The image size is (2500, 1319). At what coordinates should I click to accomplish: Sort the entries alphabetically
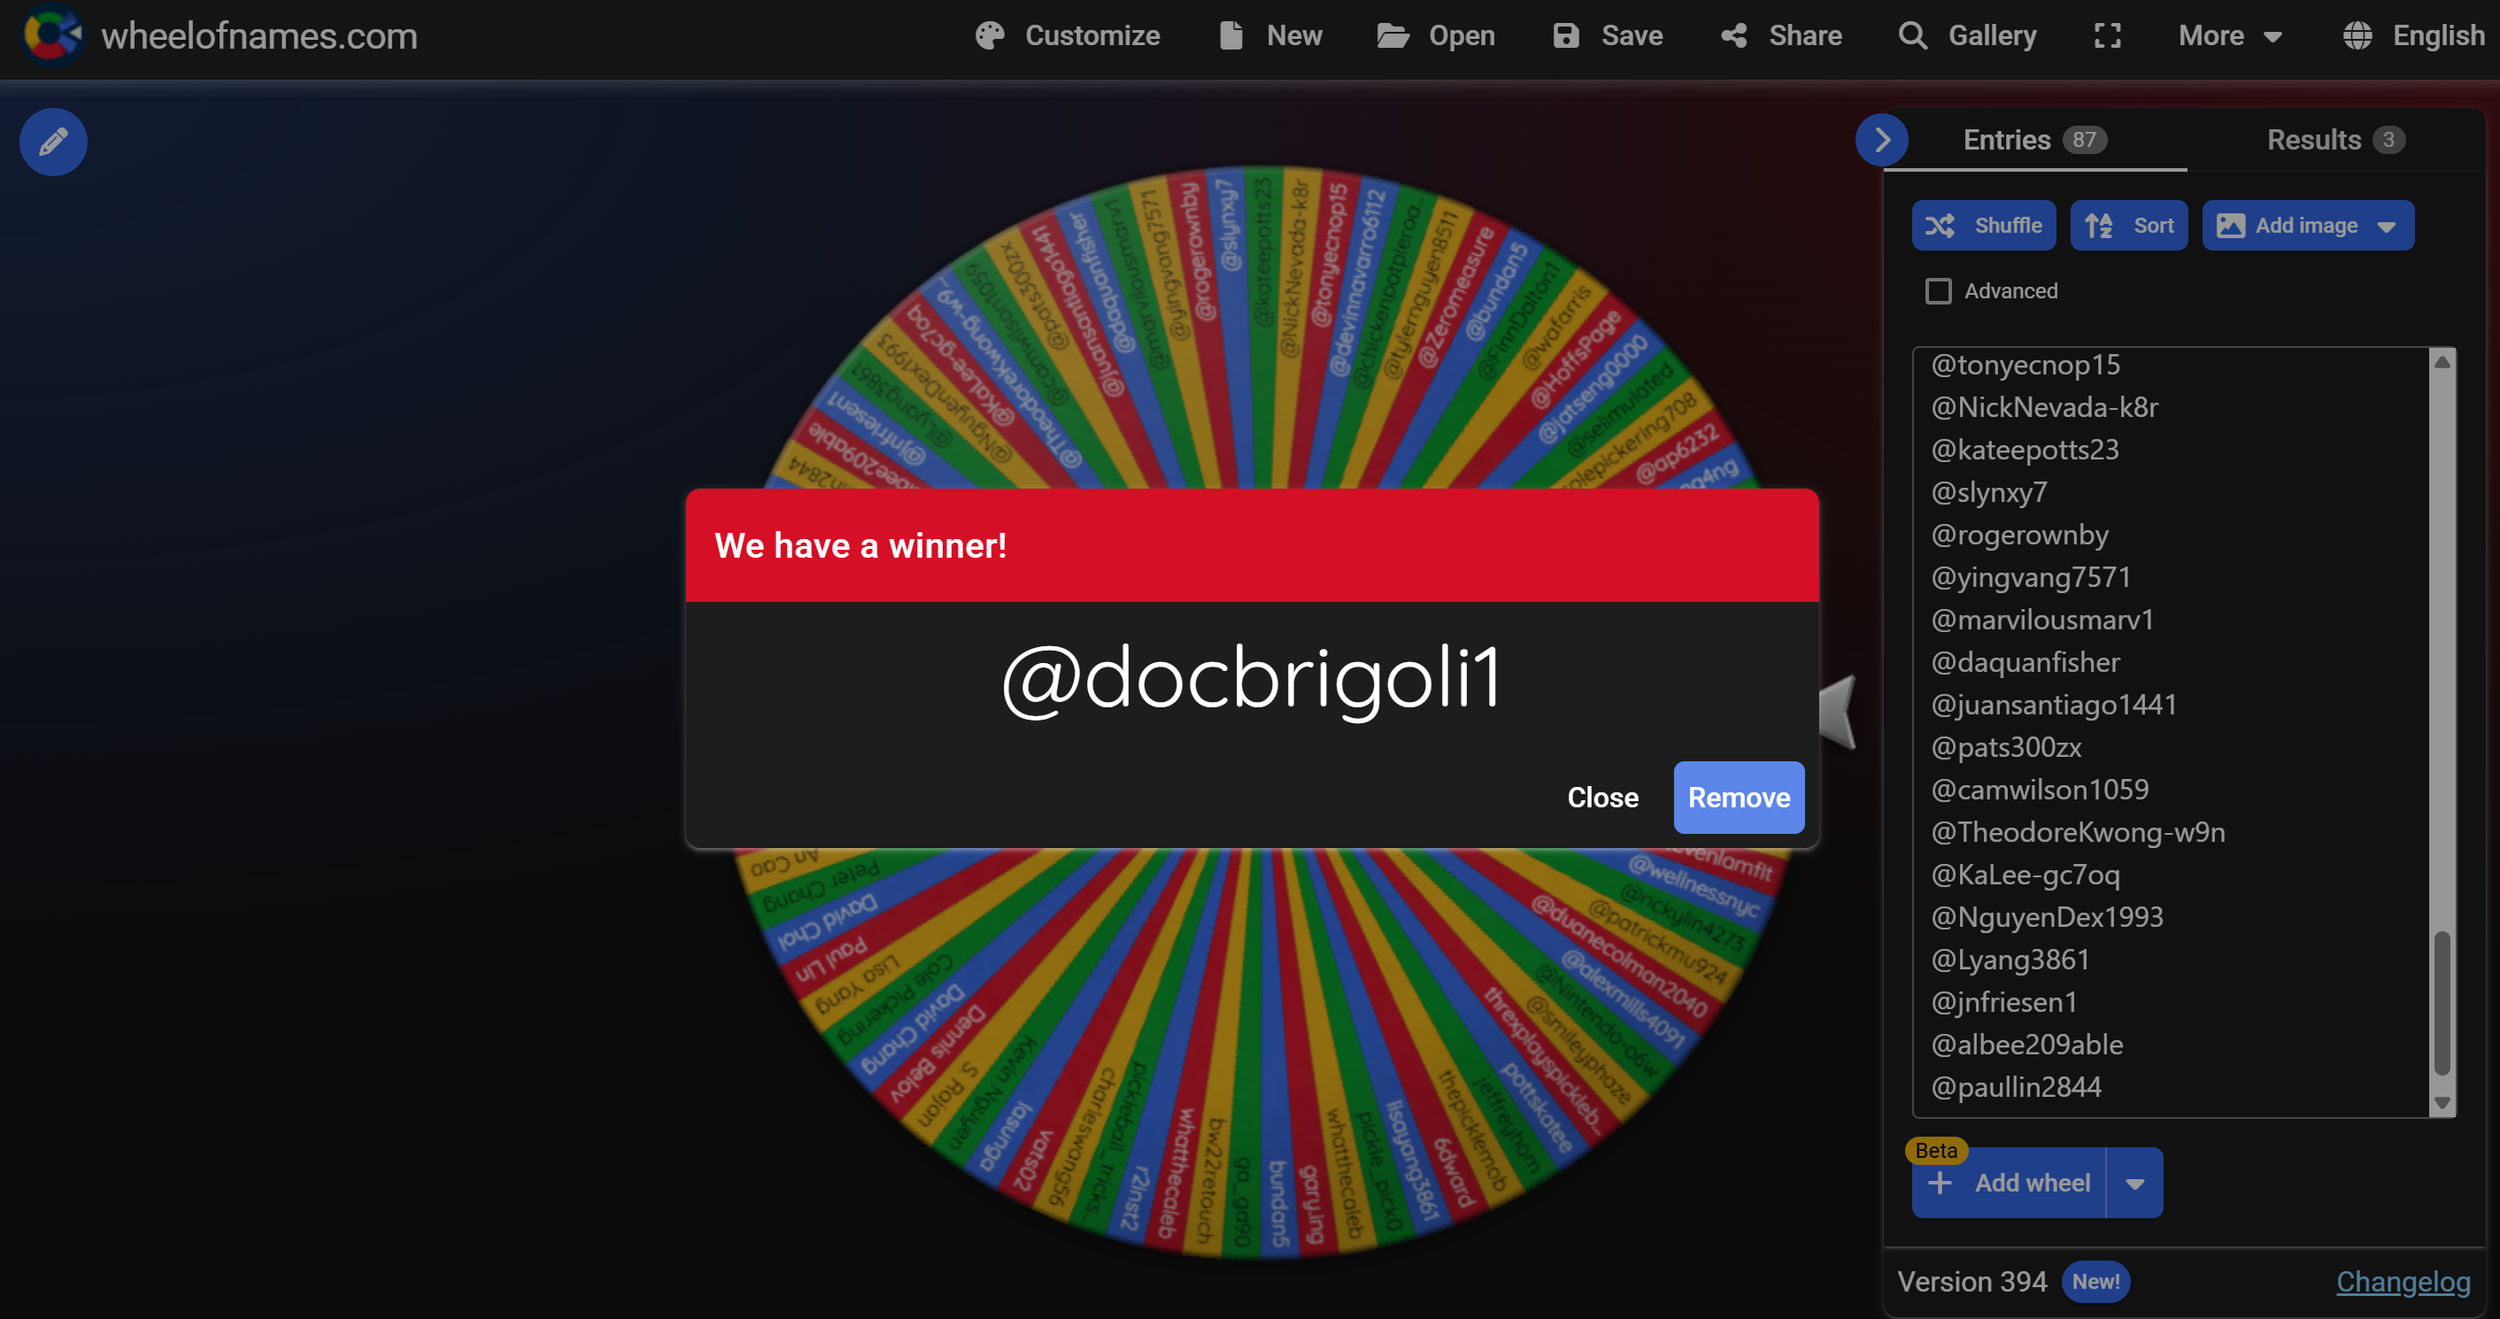pyautogui.click(x=2128, y=225)
